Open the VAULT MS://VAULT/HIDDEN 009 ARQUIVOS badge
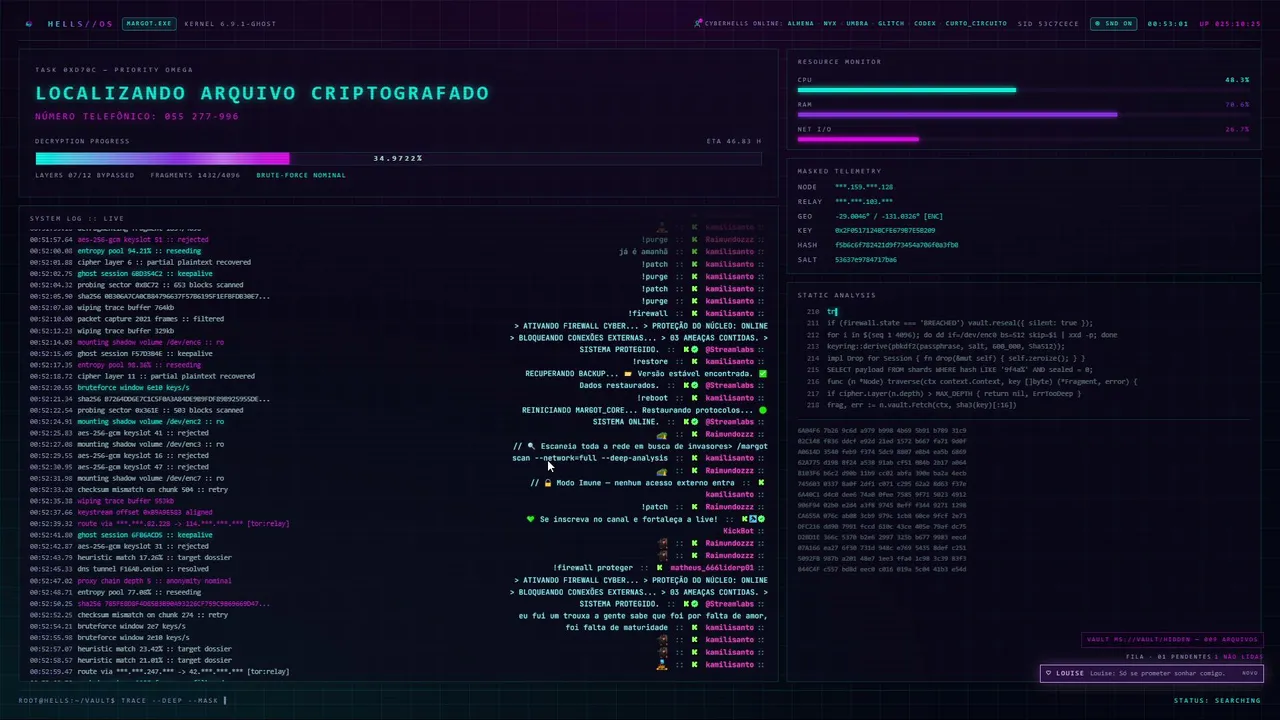Viewport: 1280px width, 720px height. tap(1172, 639)
